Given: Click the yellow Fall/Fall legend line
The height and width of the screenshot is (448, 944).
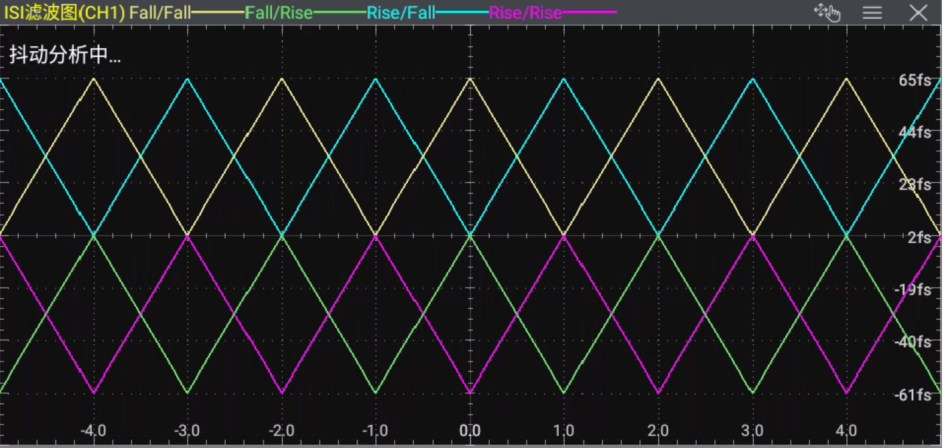Looking at the screenshot, I should click(x=218, y=13).
